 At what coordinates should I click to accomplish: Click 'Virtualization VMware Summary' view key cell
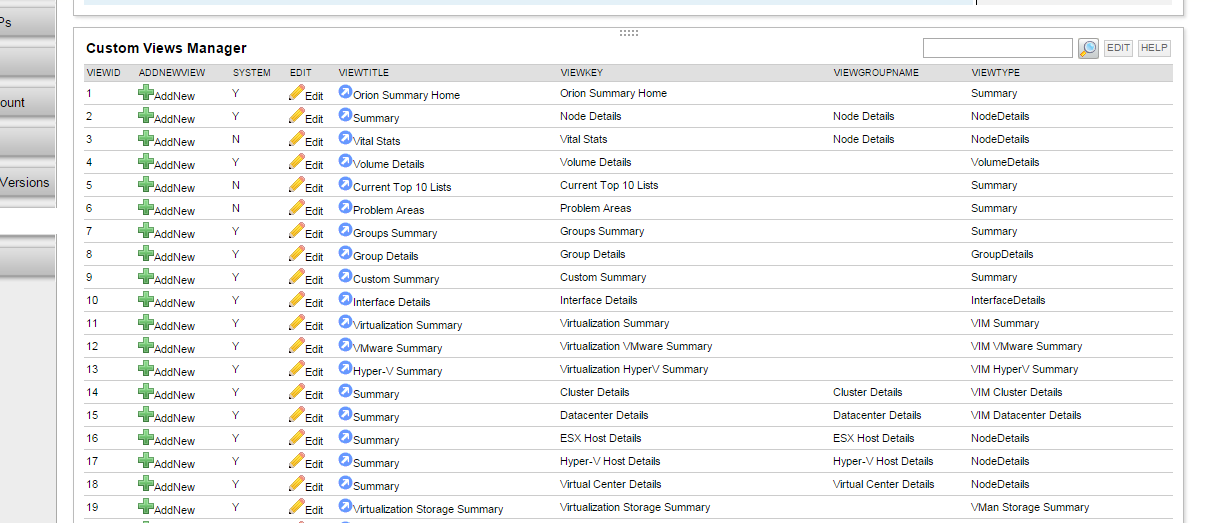pyautogui.click(x=636, y=346)
